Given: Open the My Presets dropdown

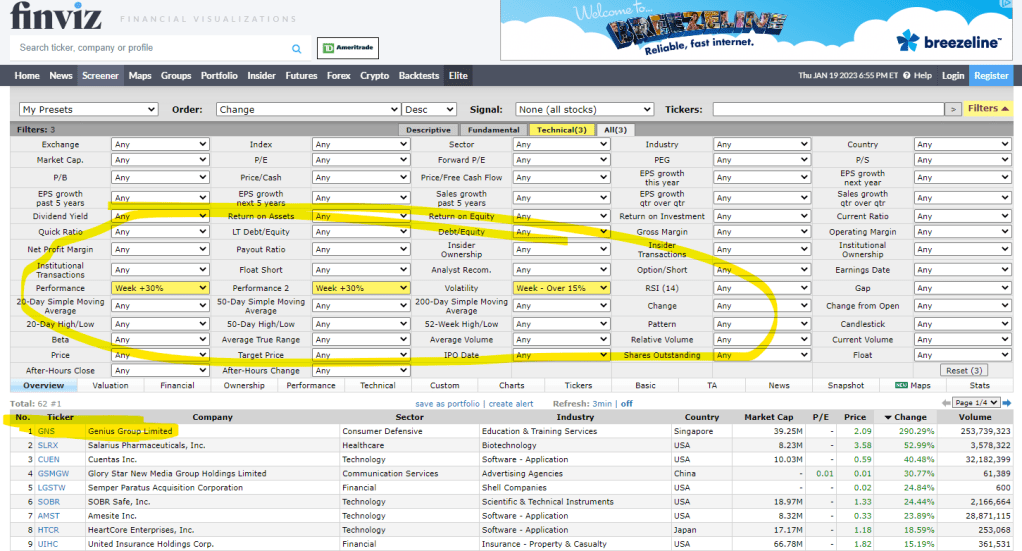Looking at the screenshot, I should tap(89, 110).
